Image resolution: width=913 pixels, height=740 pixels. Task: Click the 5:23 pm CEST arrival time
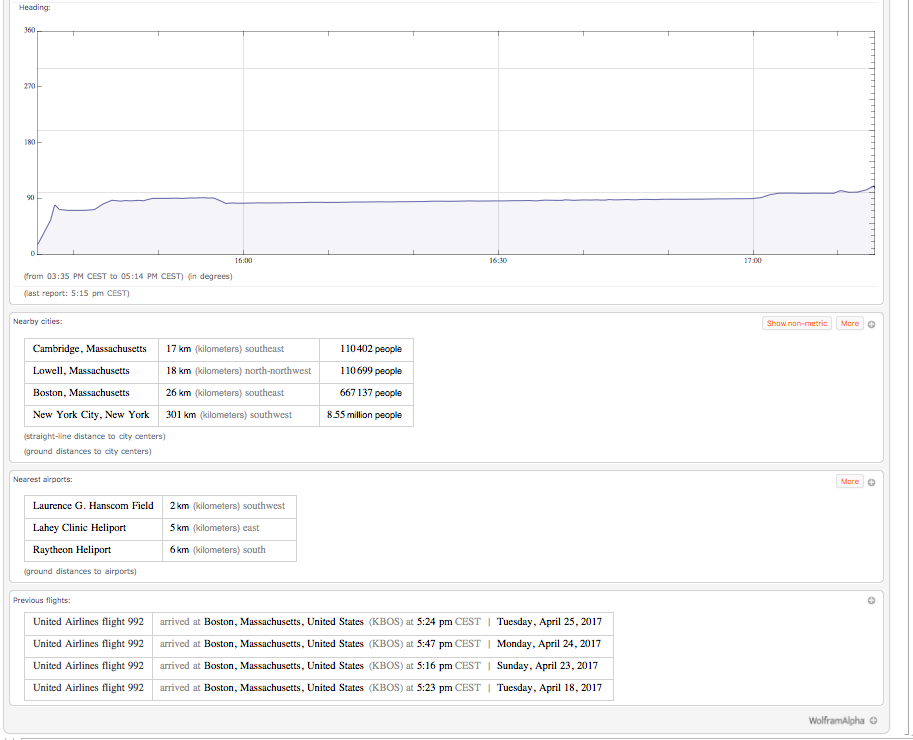click(449, 688)
